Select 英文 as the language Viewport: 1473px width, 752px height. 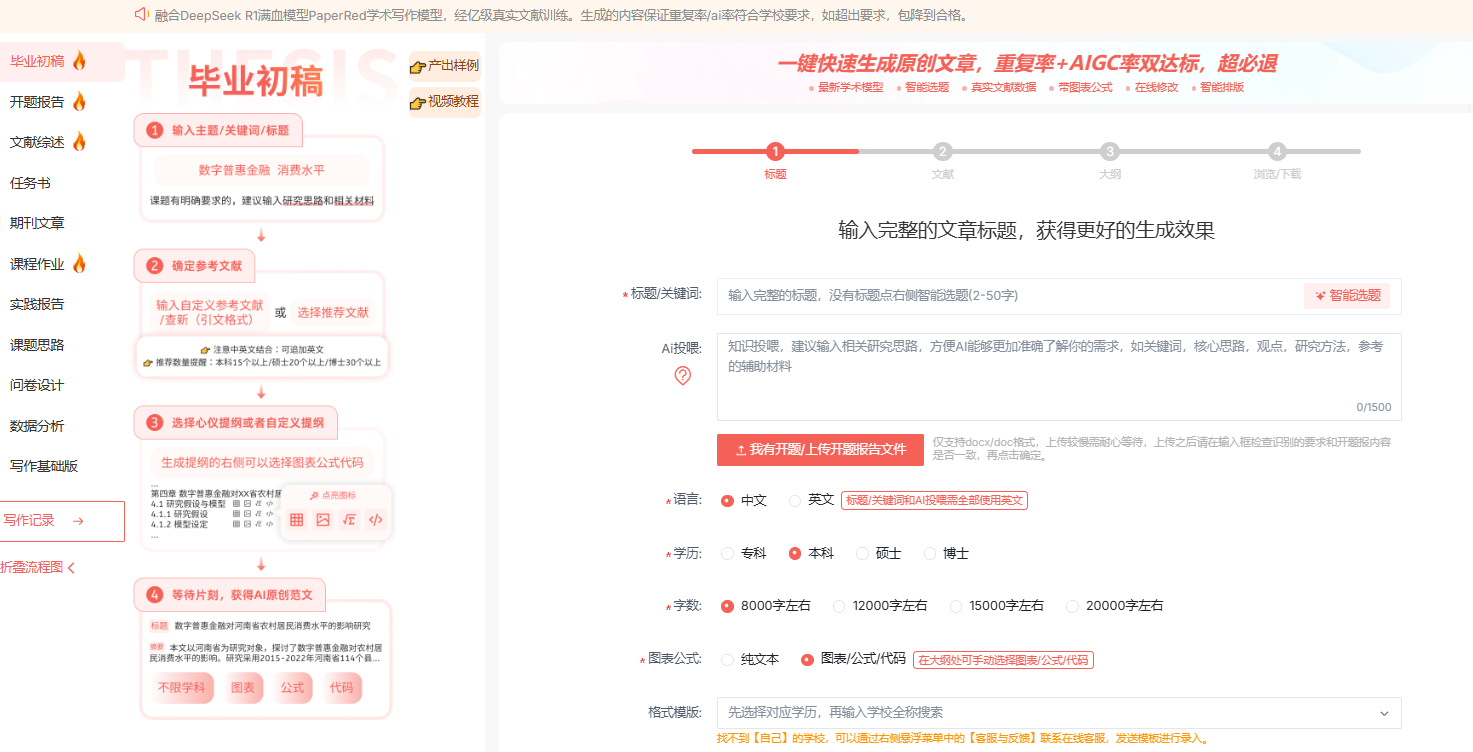click(x=796, y=500)
